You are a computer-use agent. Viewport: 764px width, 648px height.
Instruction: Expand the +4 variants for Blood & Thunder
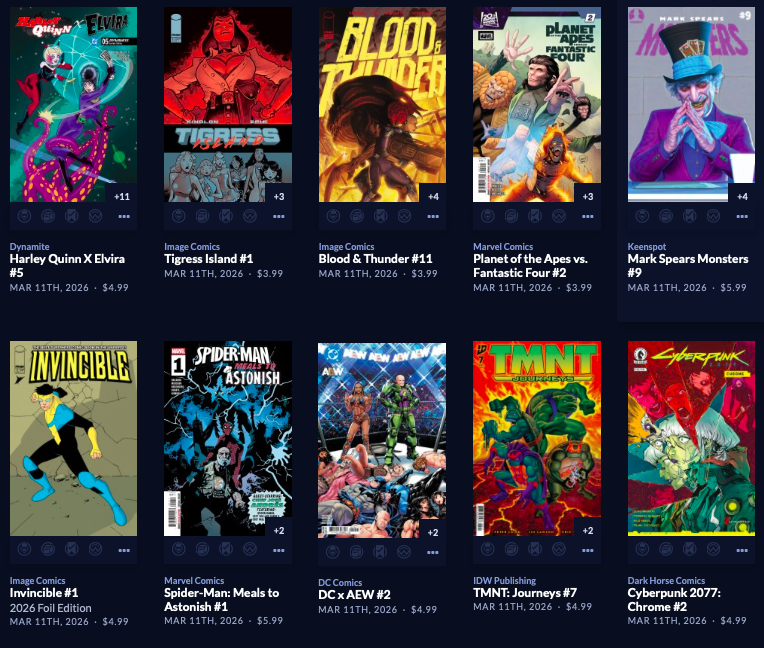[433, 196]
